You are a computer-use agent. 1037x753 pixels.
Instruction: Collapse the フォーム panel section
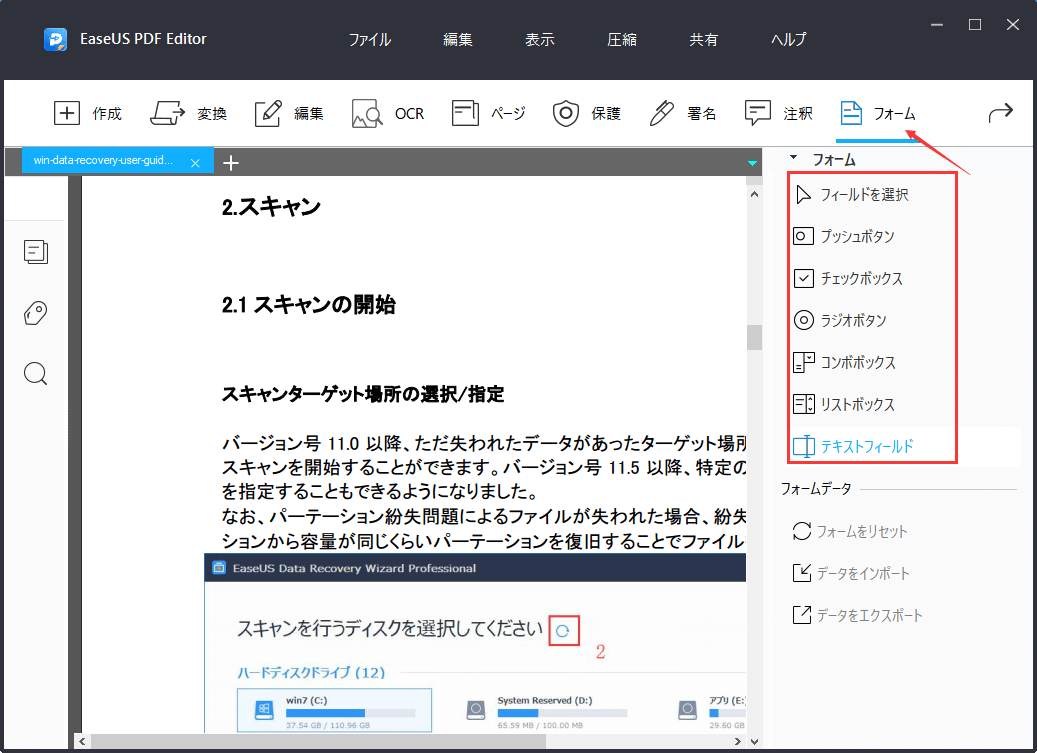pos(795,158)
